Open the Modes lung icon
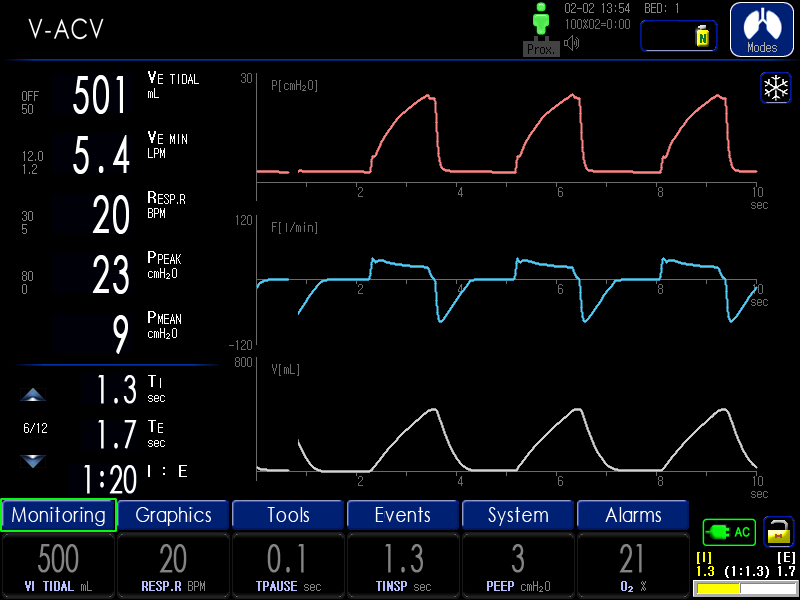 pos(762,29)
